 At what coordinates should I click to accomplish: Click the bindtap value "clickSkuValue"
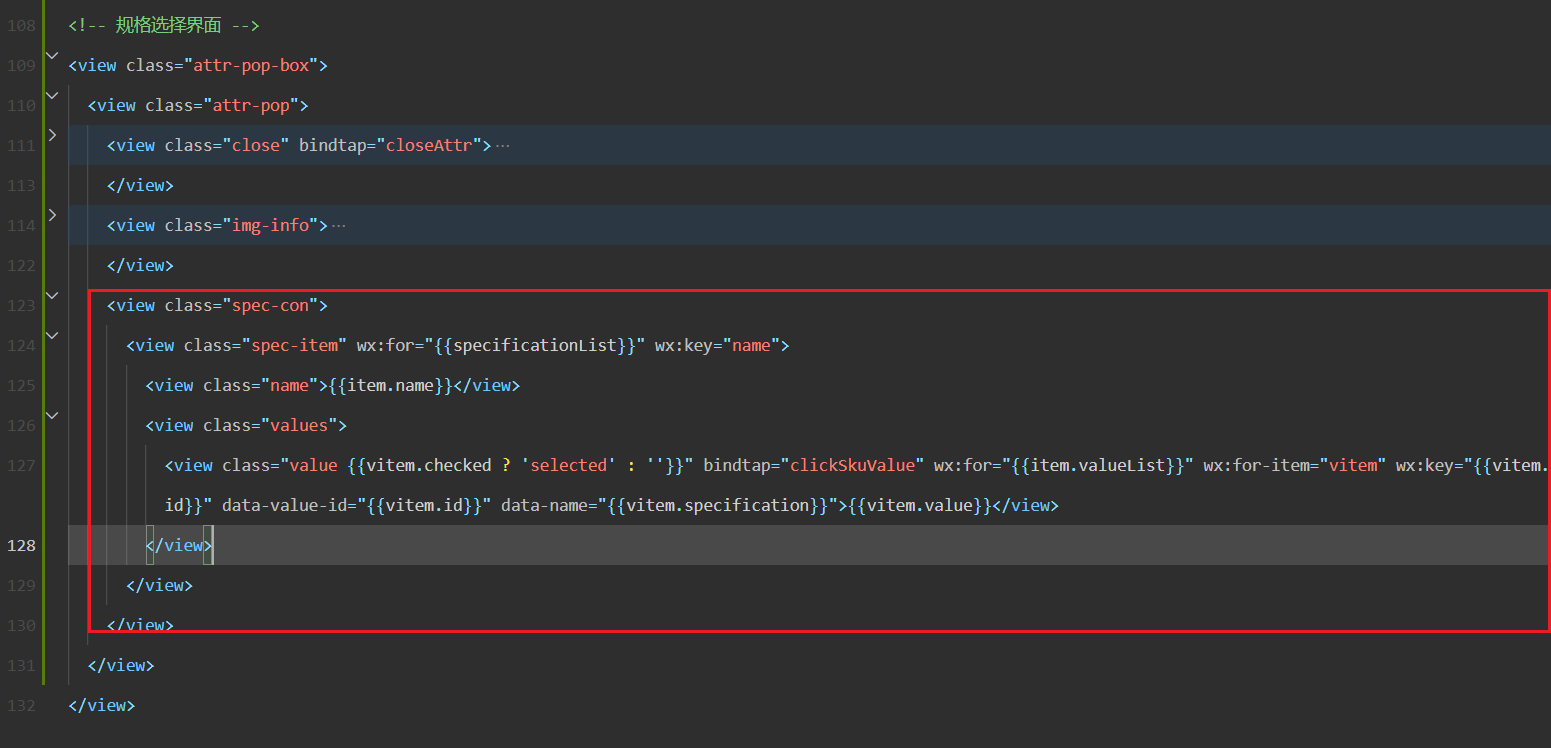coord(852,466)
